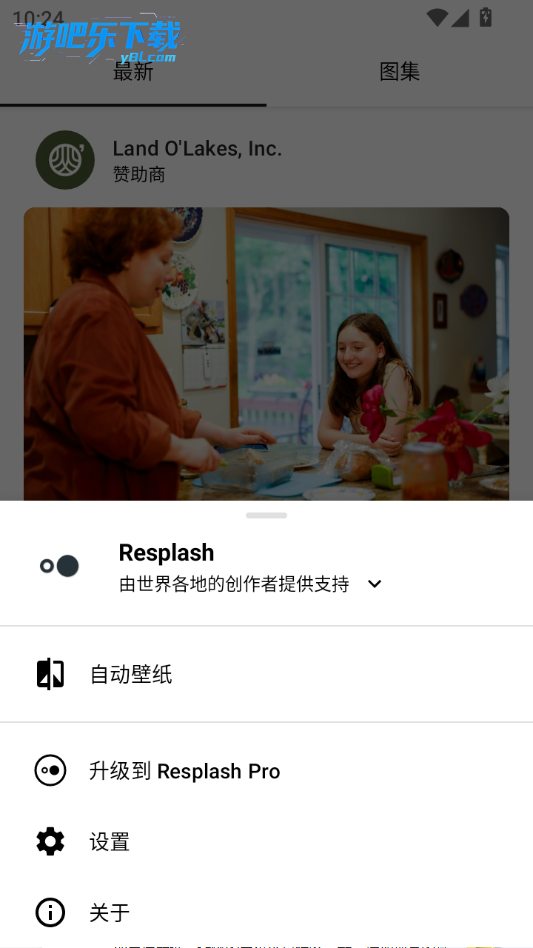
Task: Select 升级到 Resplash Pro entry
Action: (x=266, y=771)
